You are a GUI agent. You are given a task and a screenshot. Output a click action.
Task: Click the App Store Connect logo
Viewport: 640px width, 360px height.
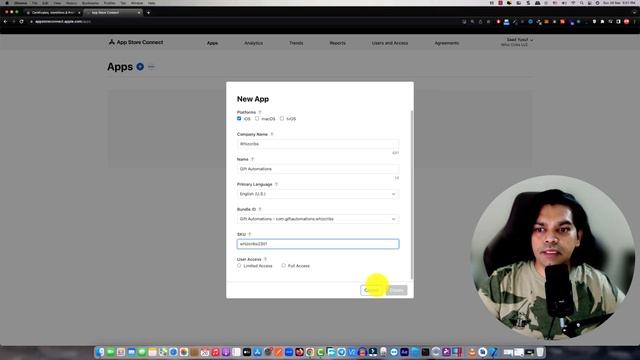click(136, 42)
